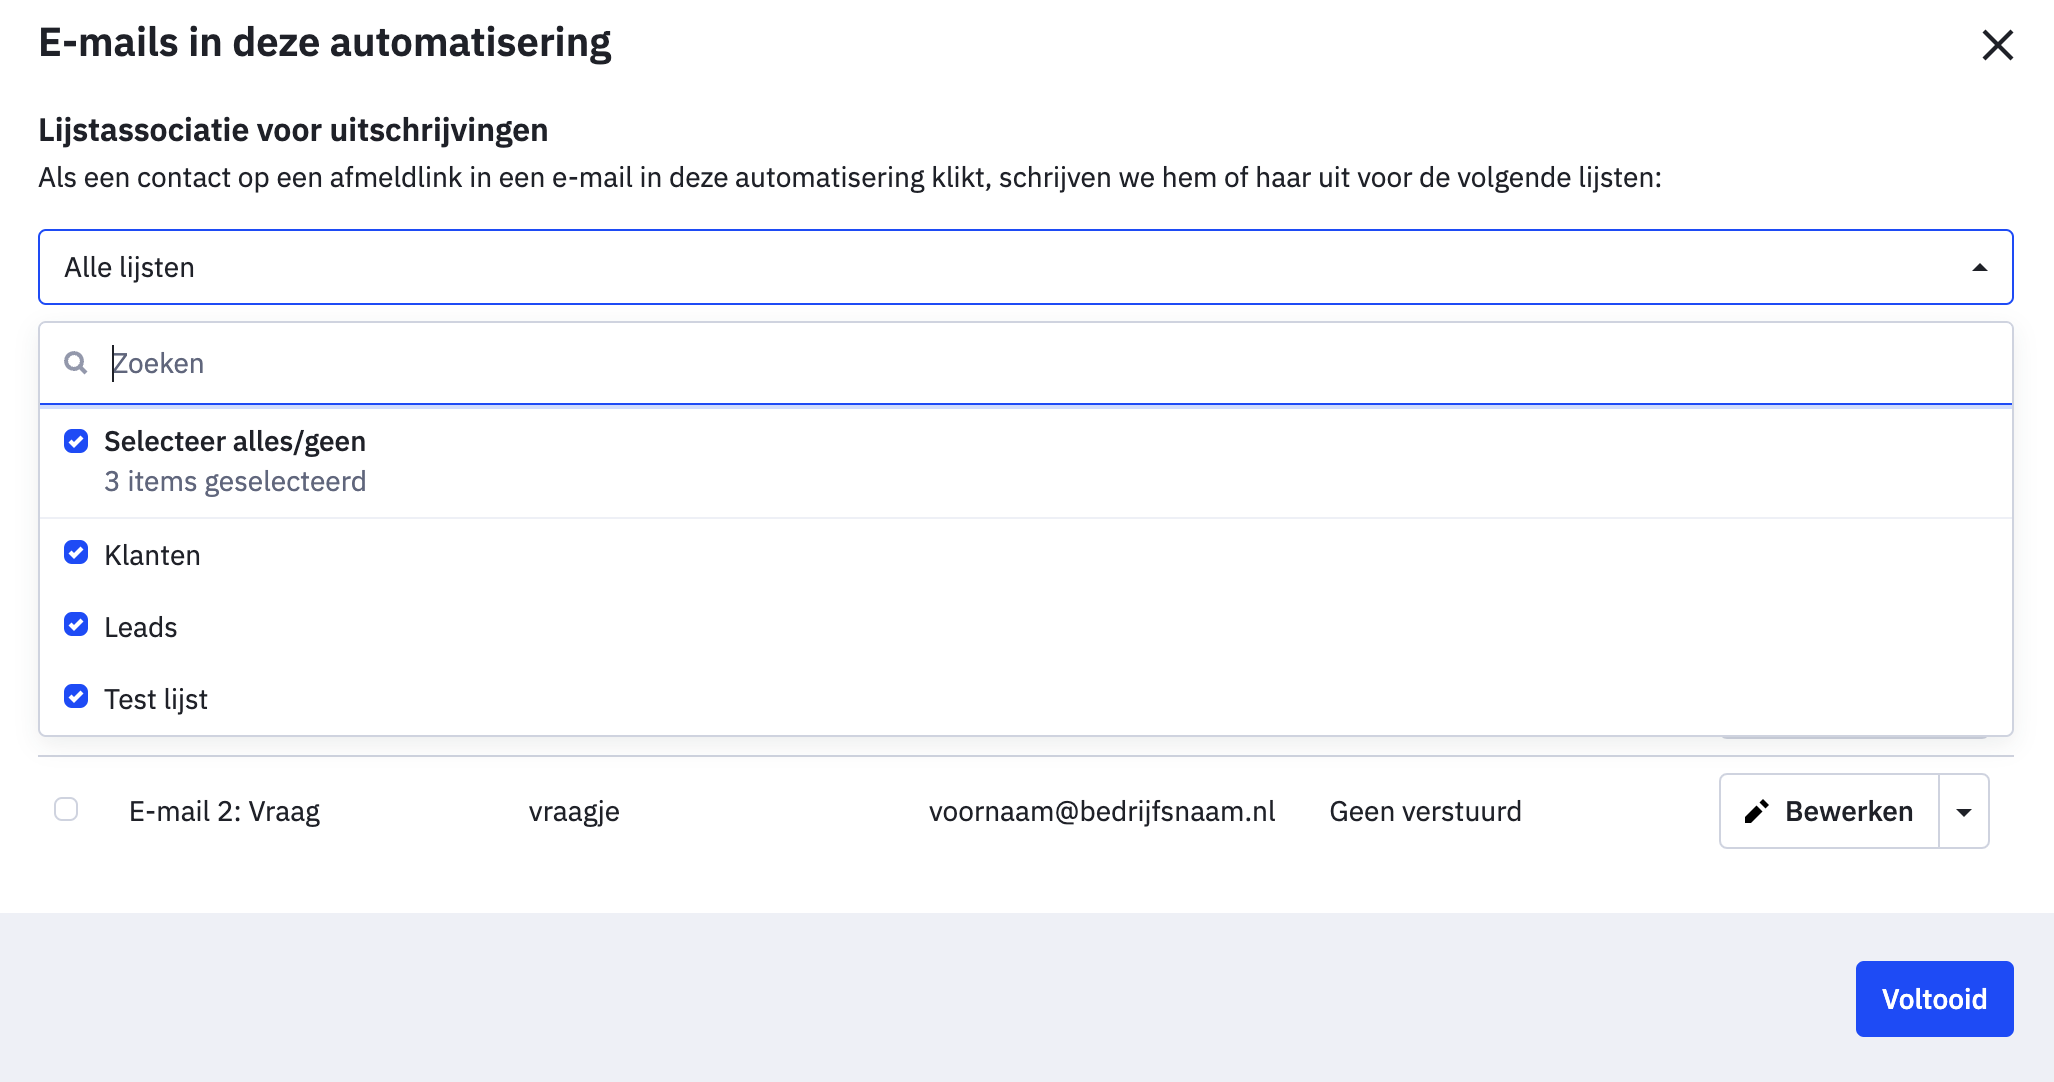Open the dropdown arrow beside Bewerken
Screen dimensions: 2054x1082
(1964, 811)
